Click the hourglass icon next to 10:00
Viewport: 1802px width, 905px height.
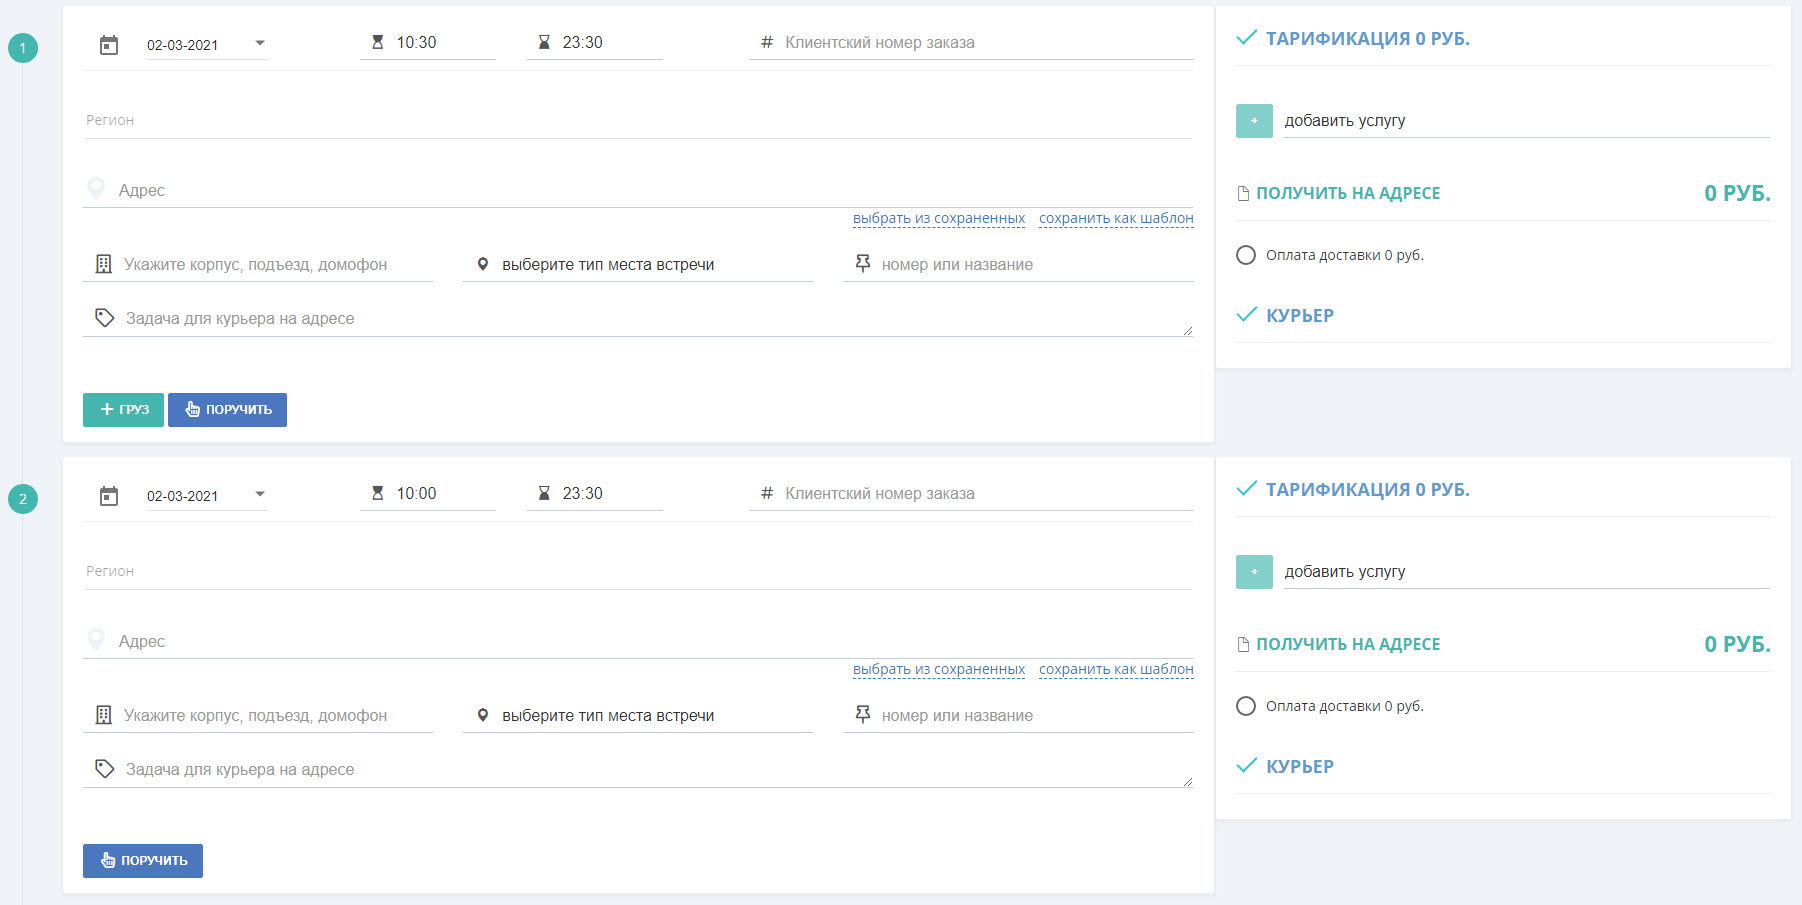[x=377, y=493]
